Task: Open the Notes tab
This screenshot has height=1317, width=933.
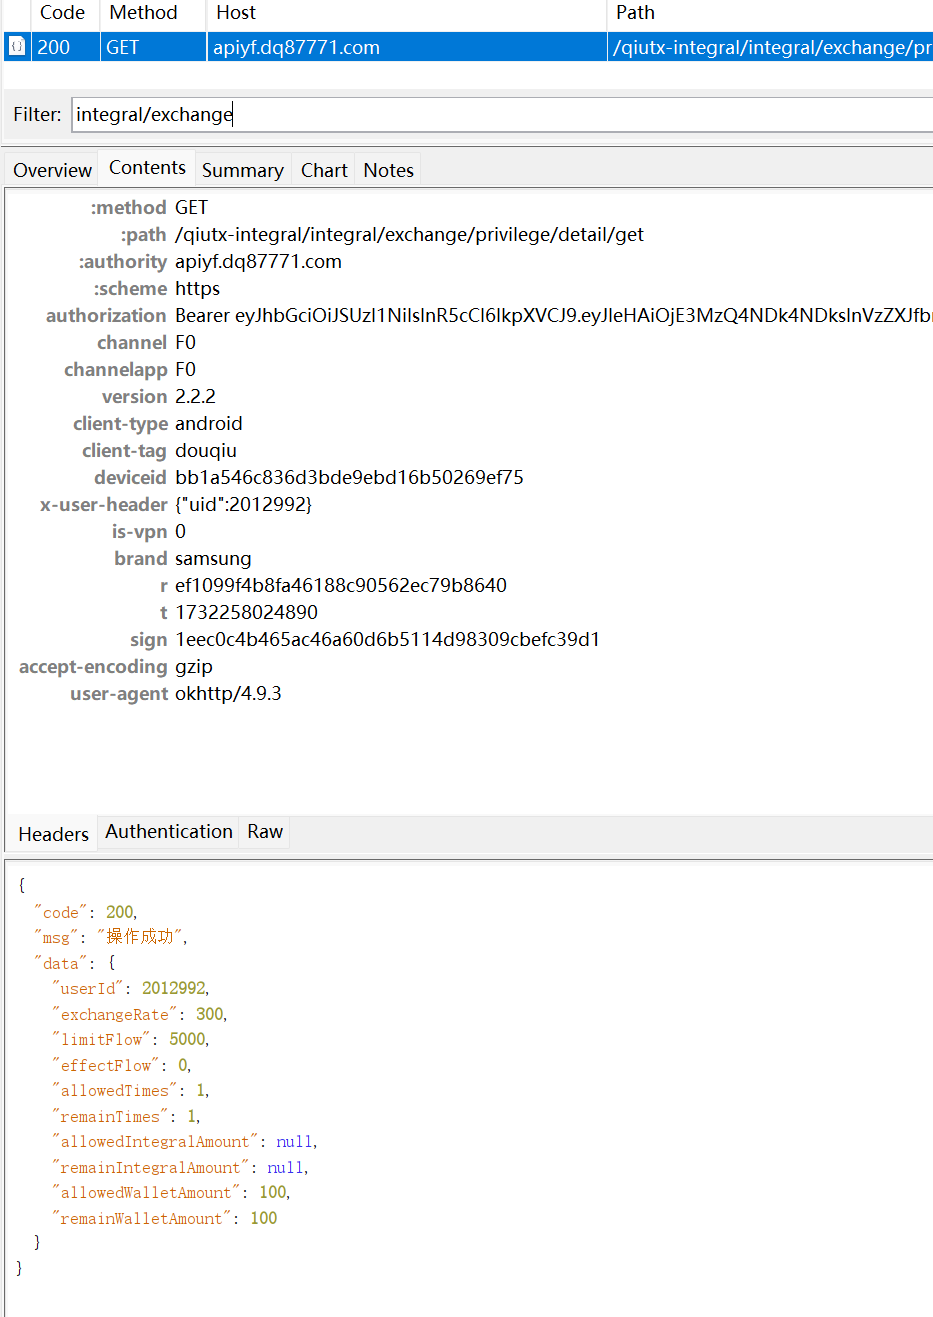Action: [388, 170]
